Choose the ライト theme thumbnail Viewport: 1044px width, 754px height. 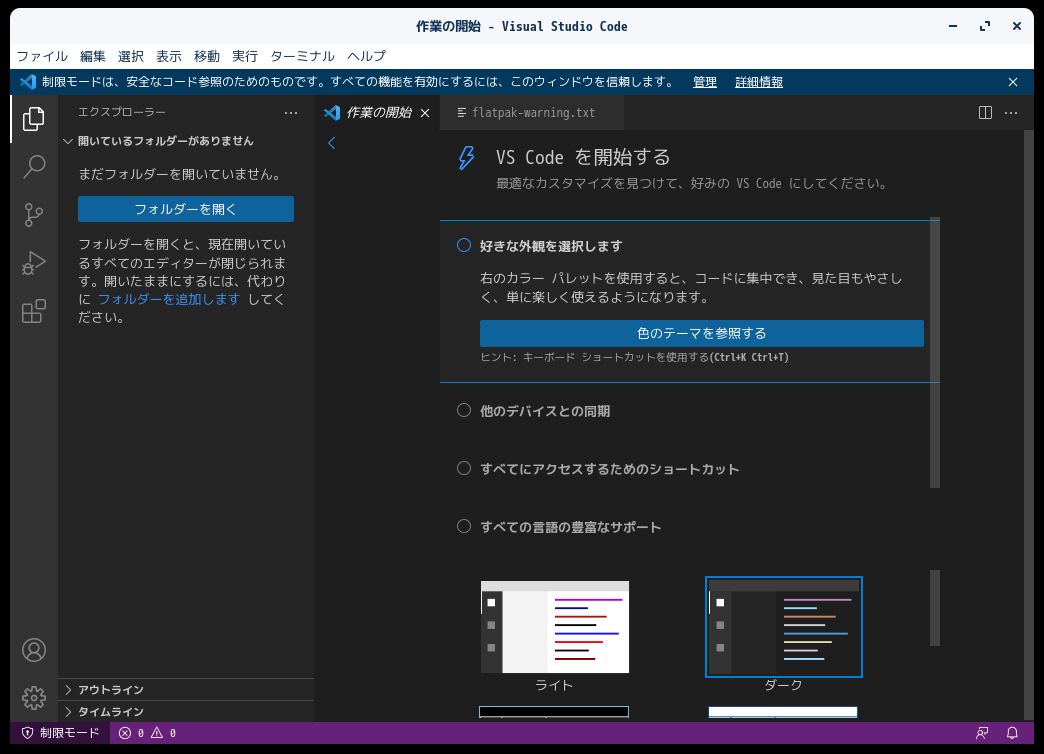coord(555,627)
